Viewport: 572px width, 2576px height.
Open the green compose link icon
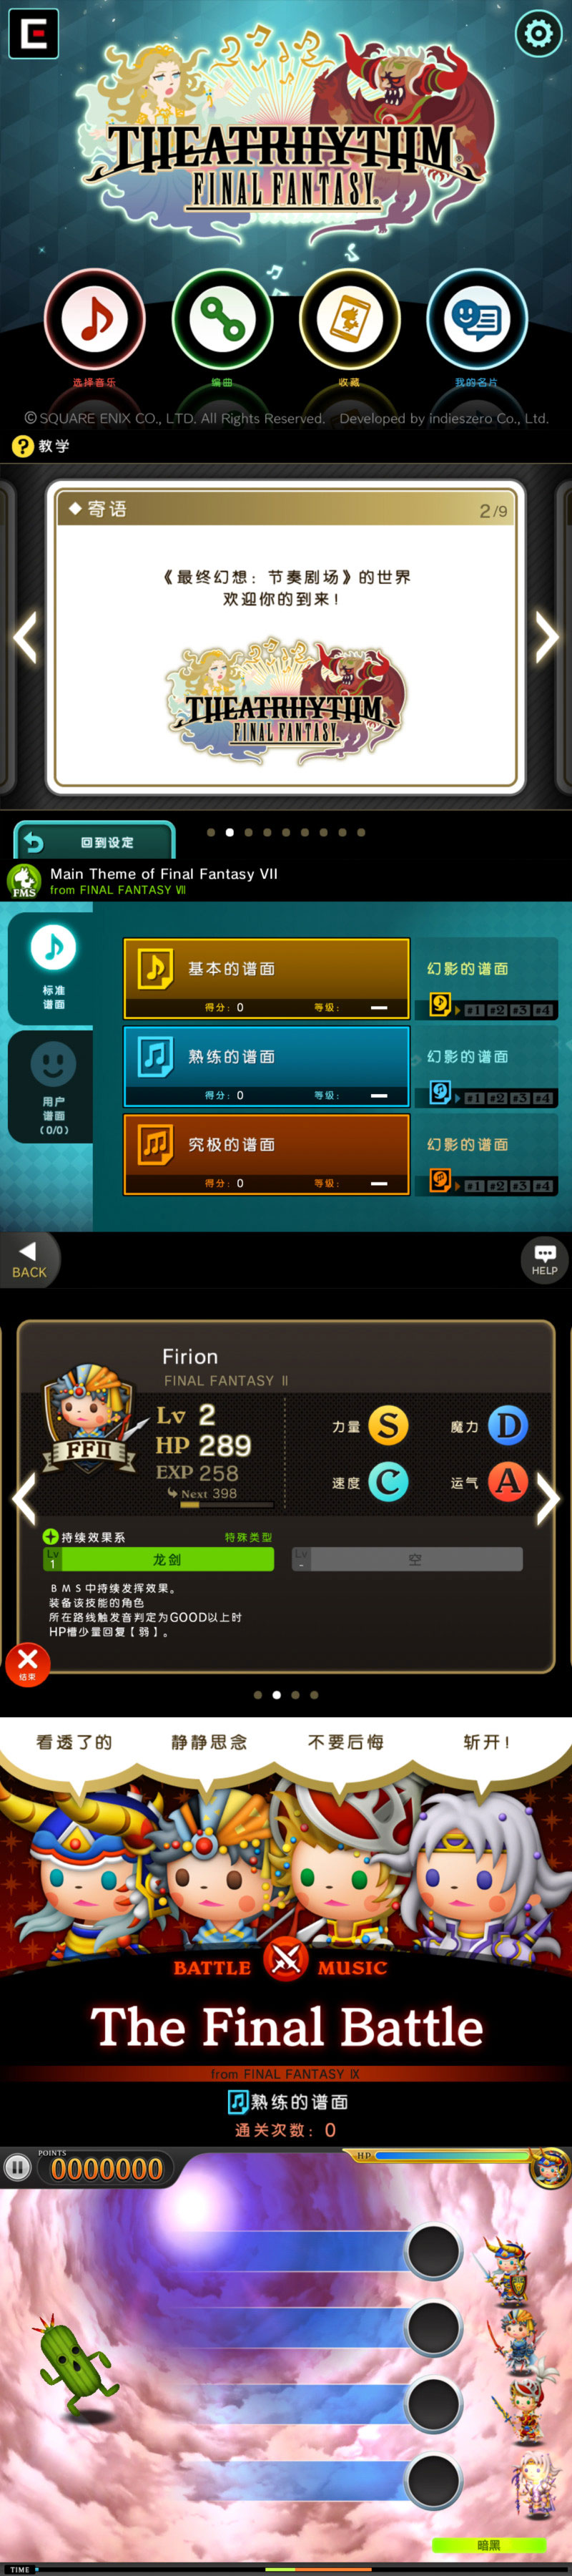point(222,320)
